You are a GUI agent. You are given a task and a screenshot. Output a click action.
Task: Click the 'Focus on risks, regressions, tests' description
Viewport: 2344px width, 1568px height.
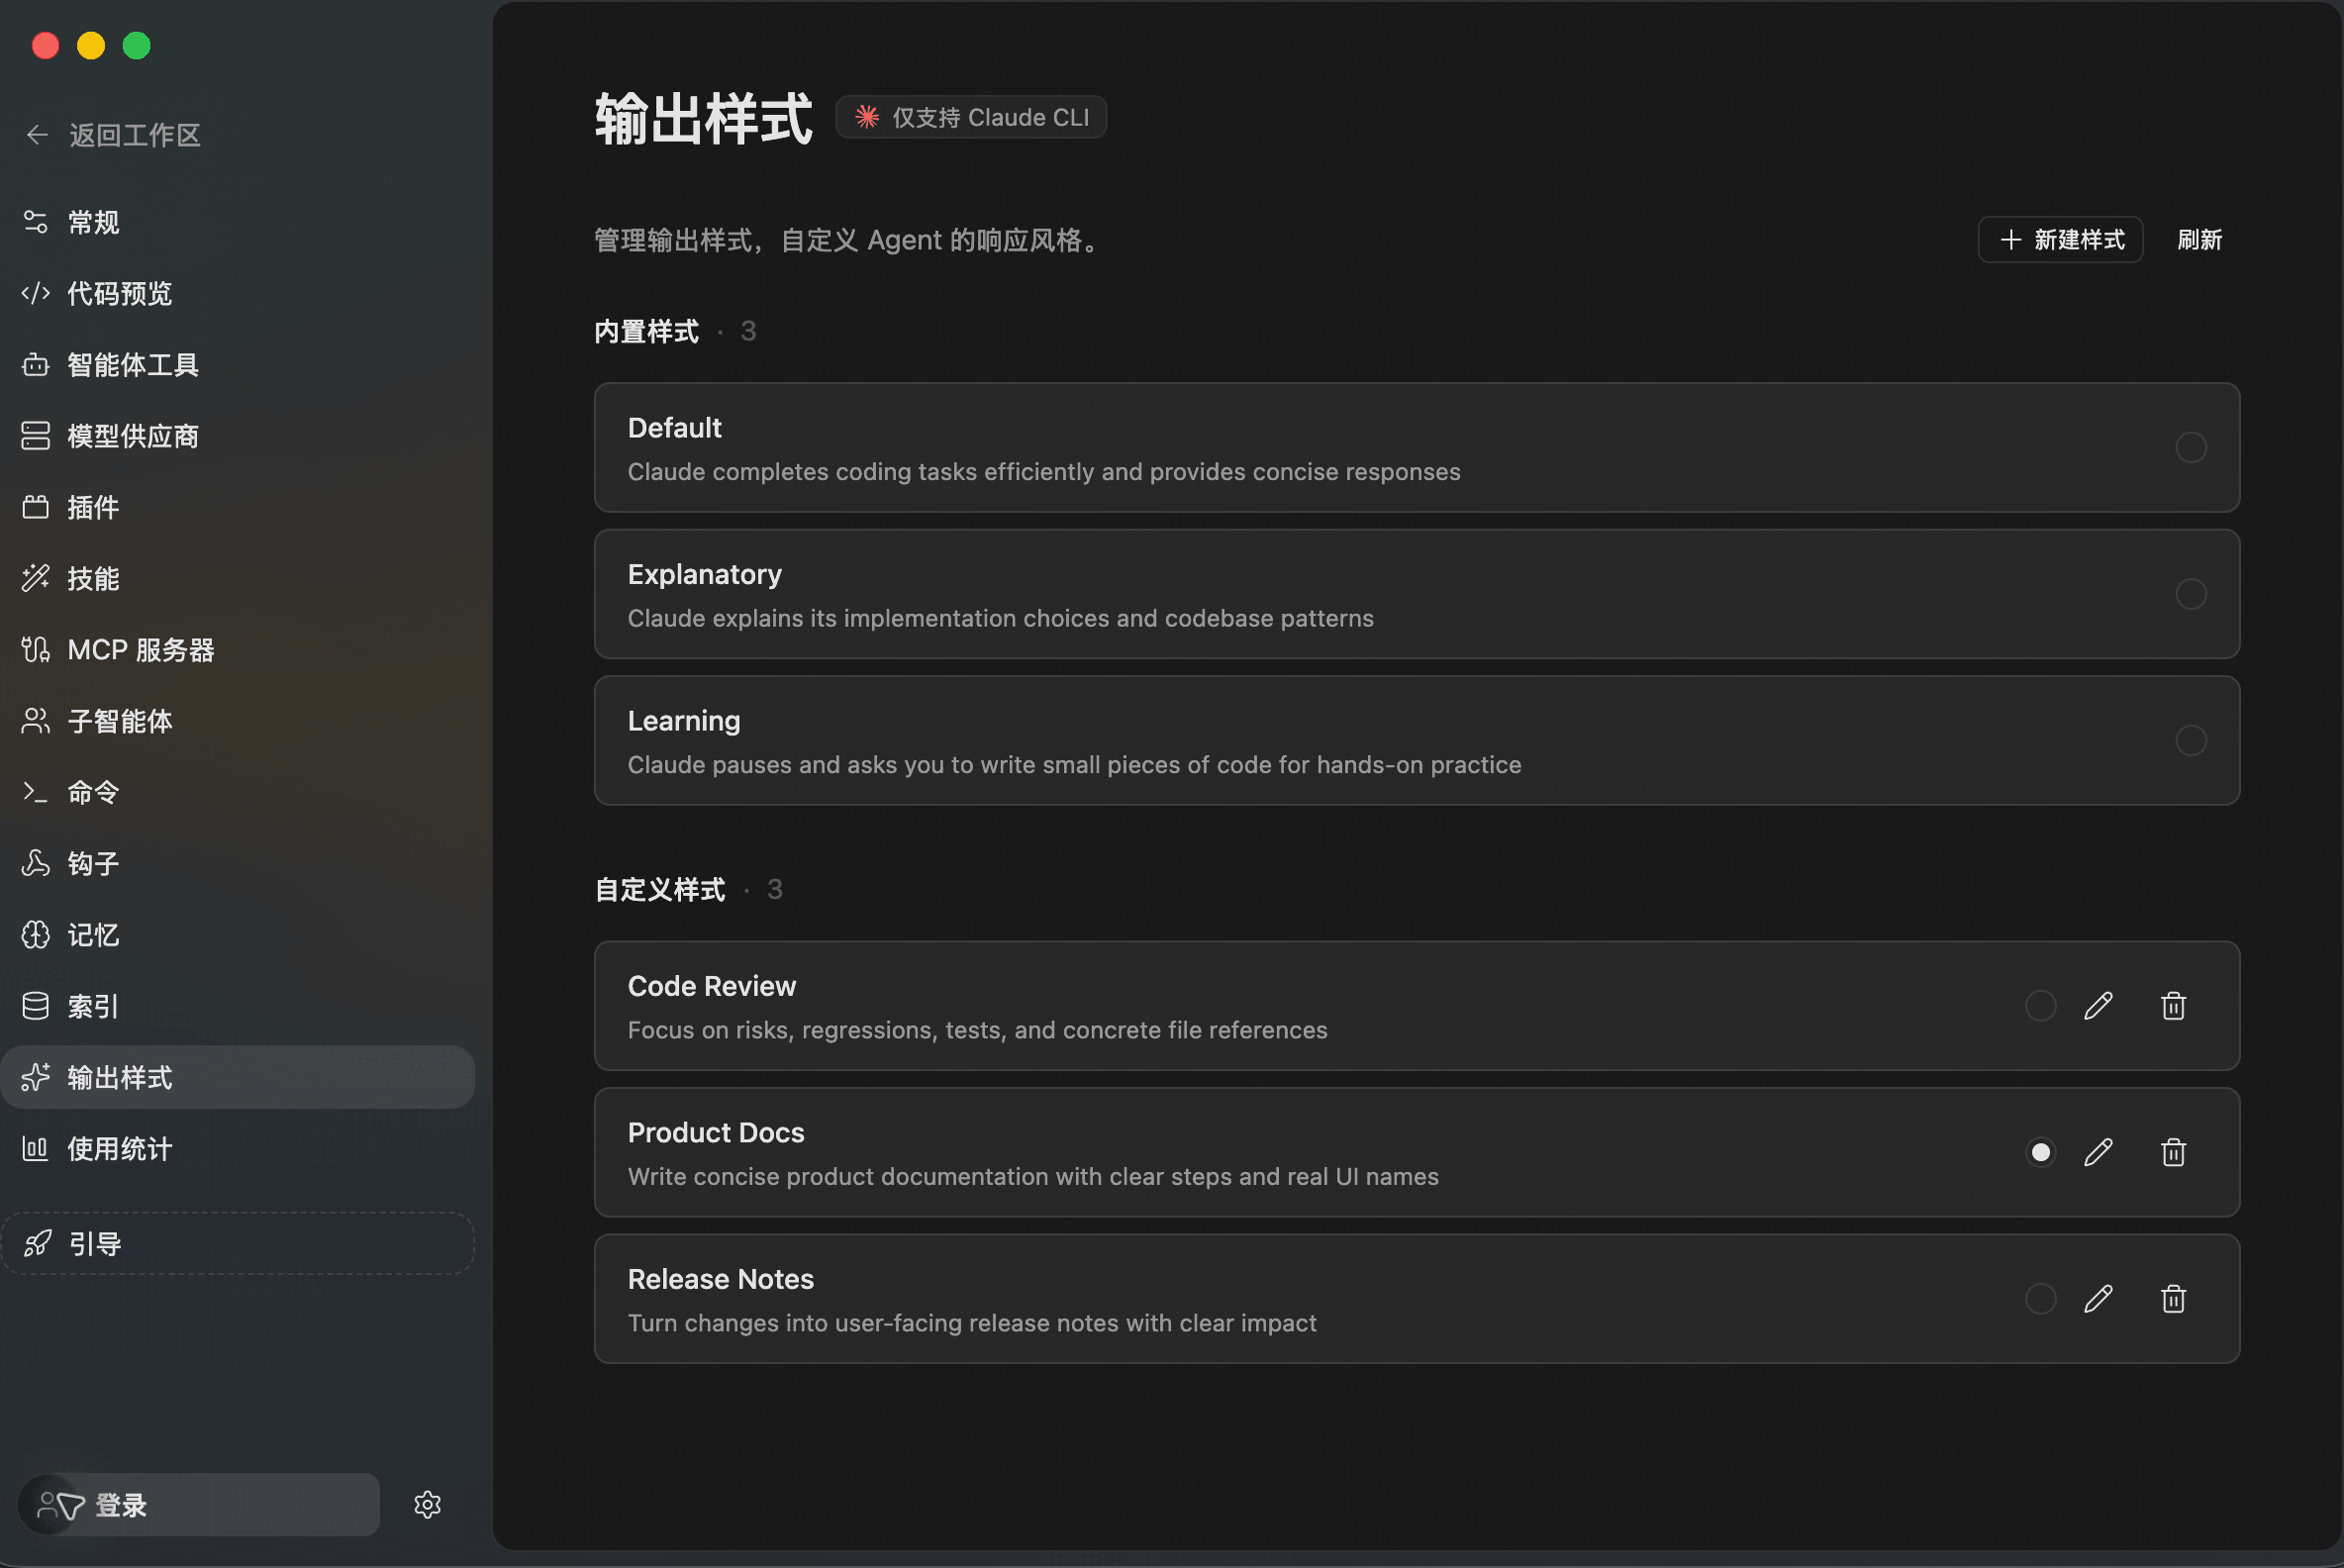coord(978,1030)
